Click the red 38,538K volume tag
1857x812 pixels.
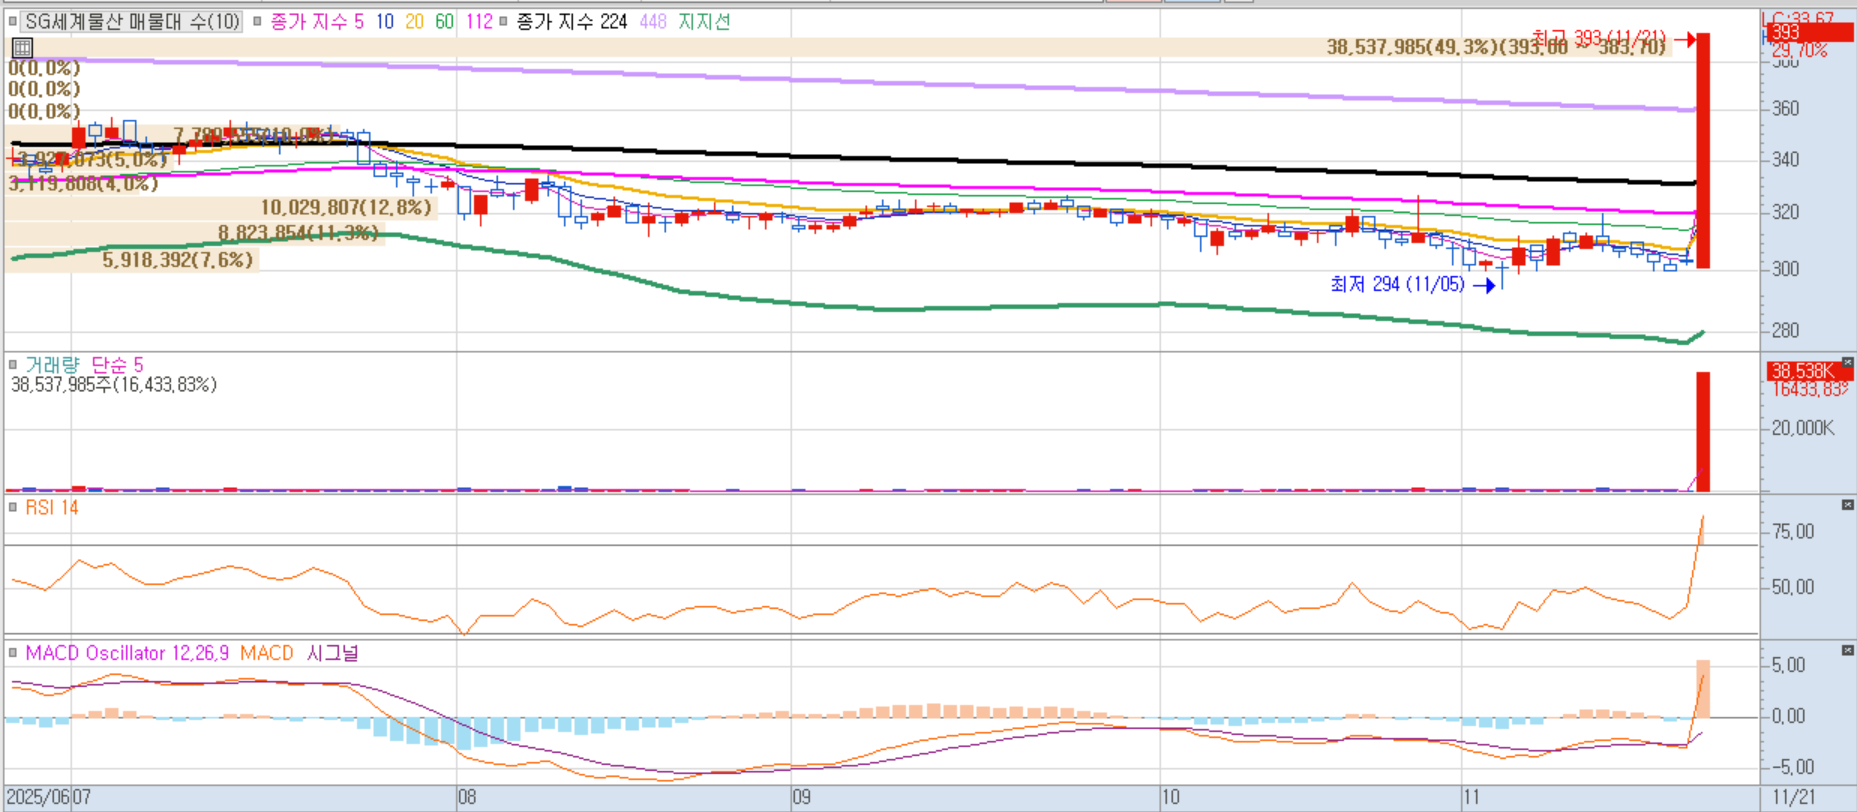click(1810, 371)
